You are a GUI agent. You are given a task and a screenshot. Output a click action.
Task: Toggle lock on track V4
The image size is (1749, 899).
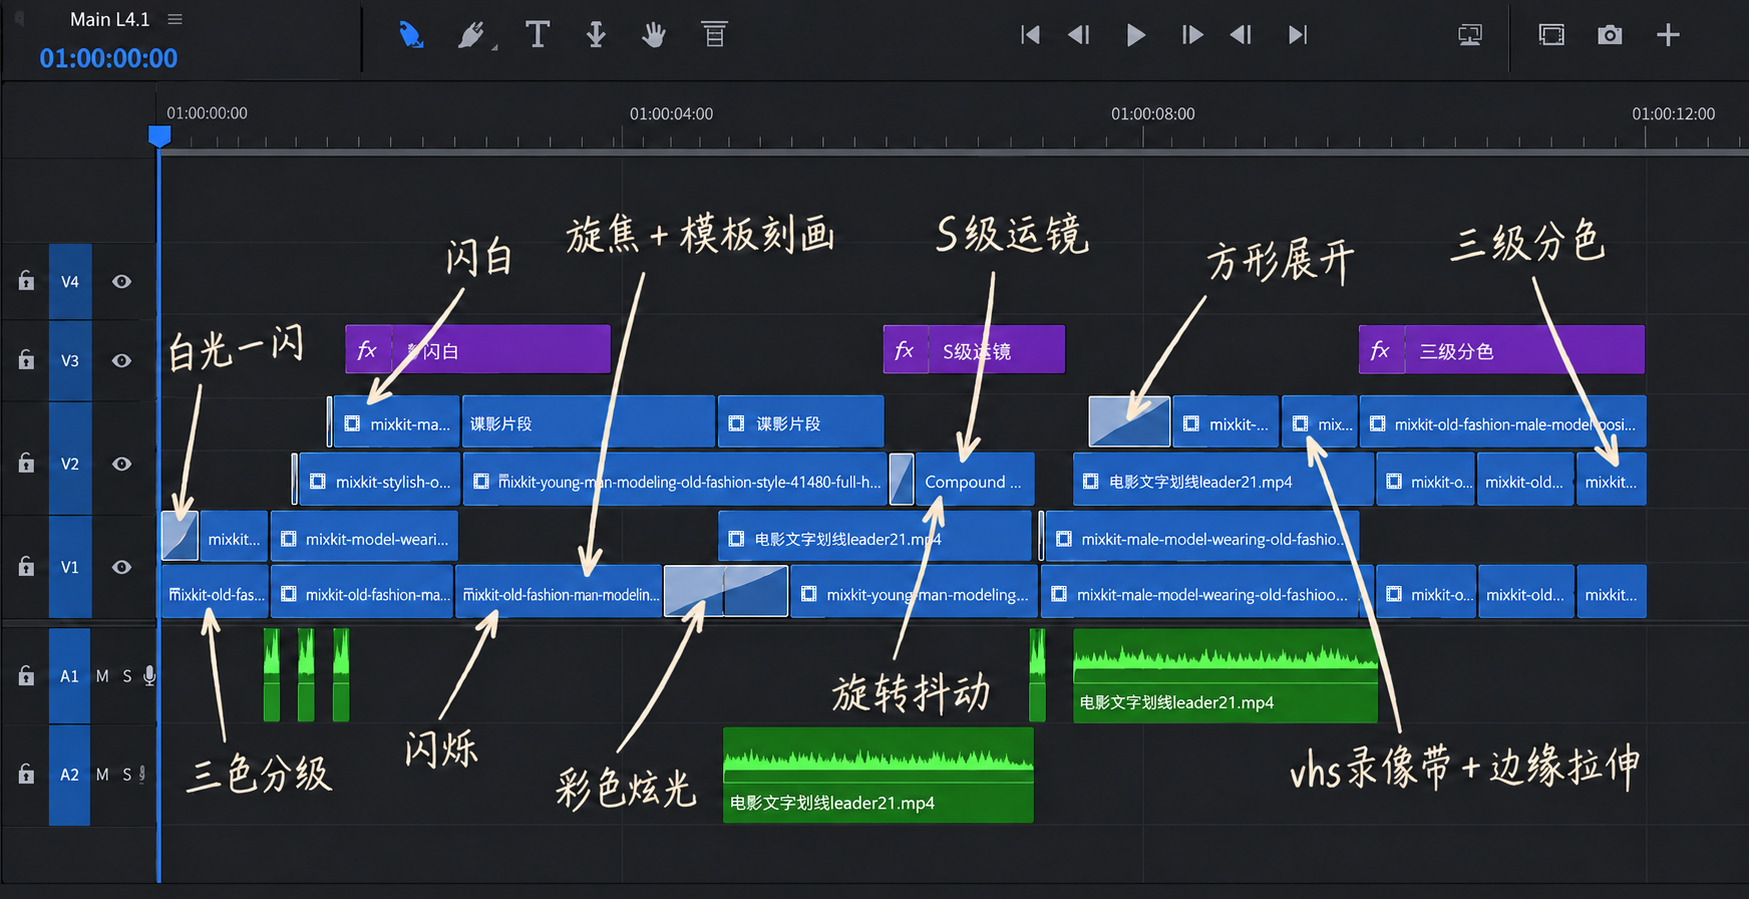click(26, 281)
